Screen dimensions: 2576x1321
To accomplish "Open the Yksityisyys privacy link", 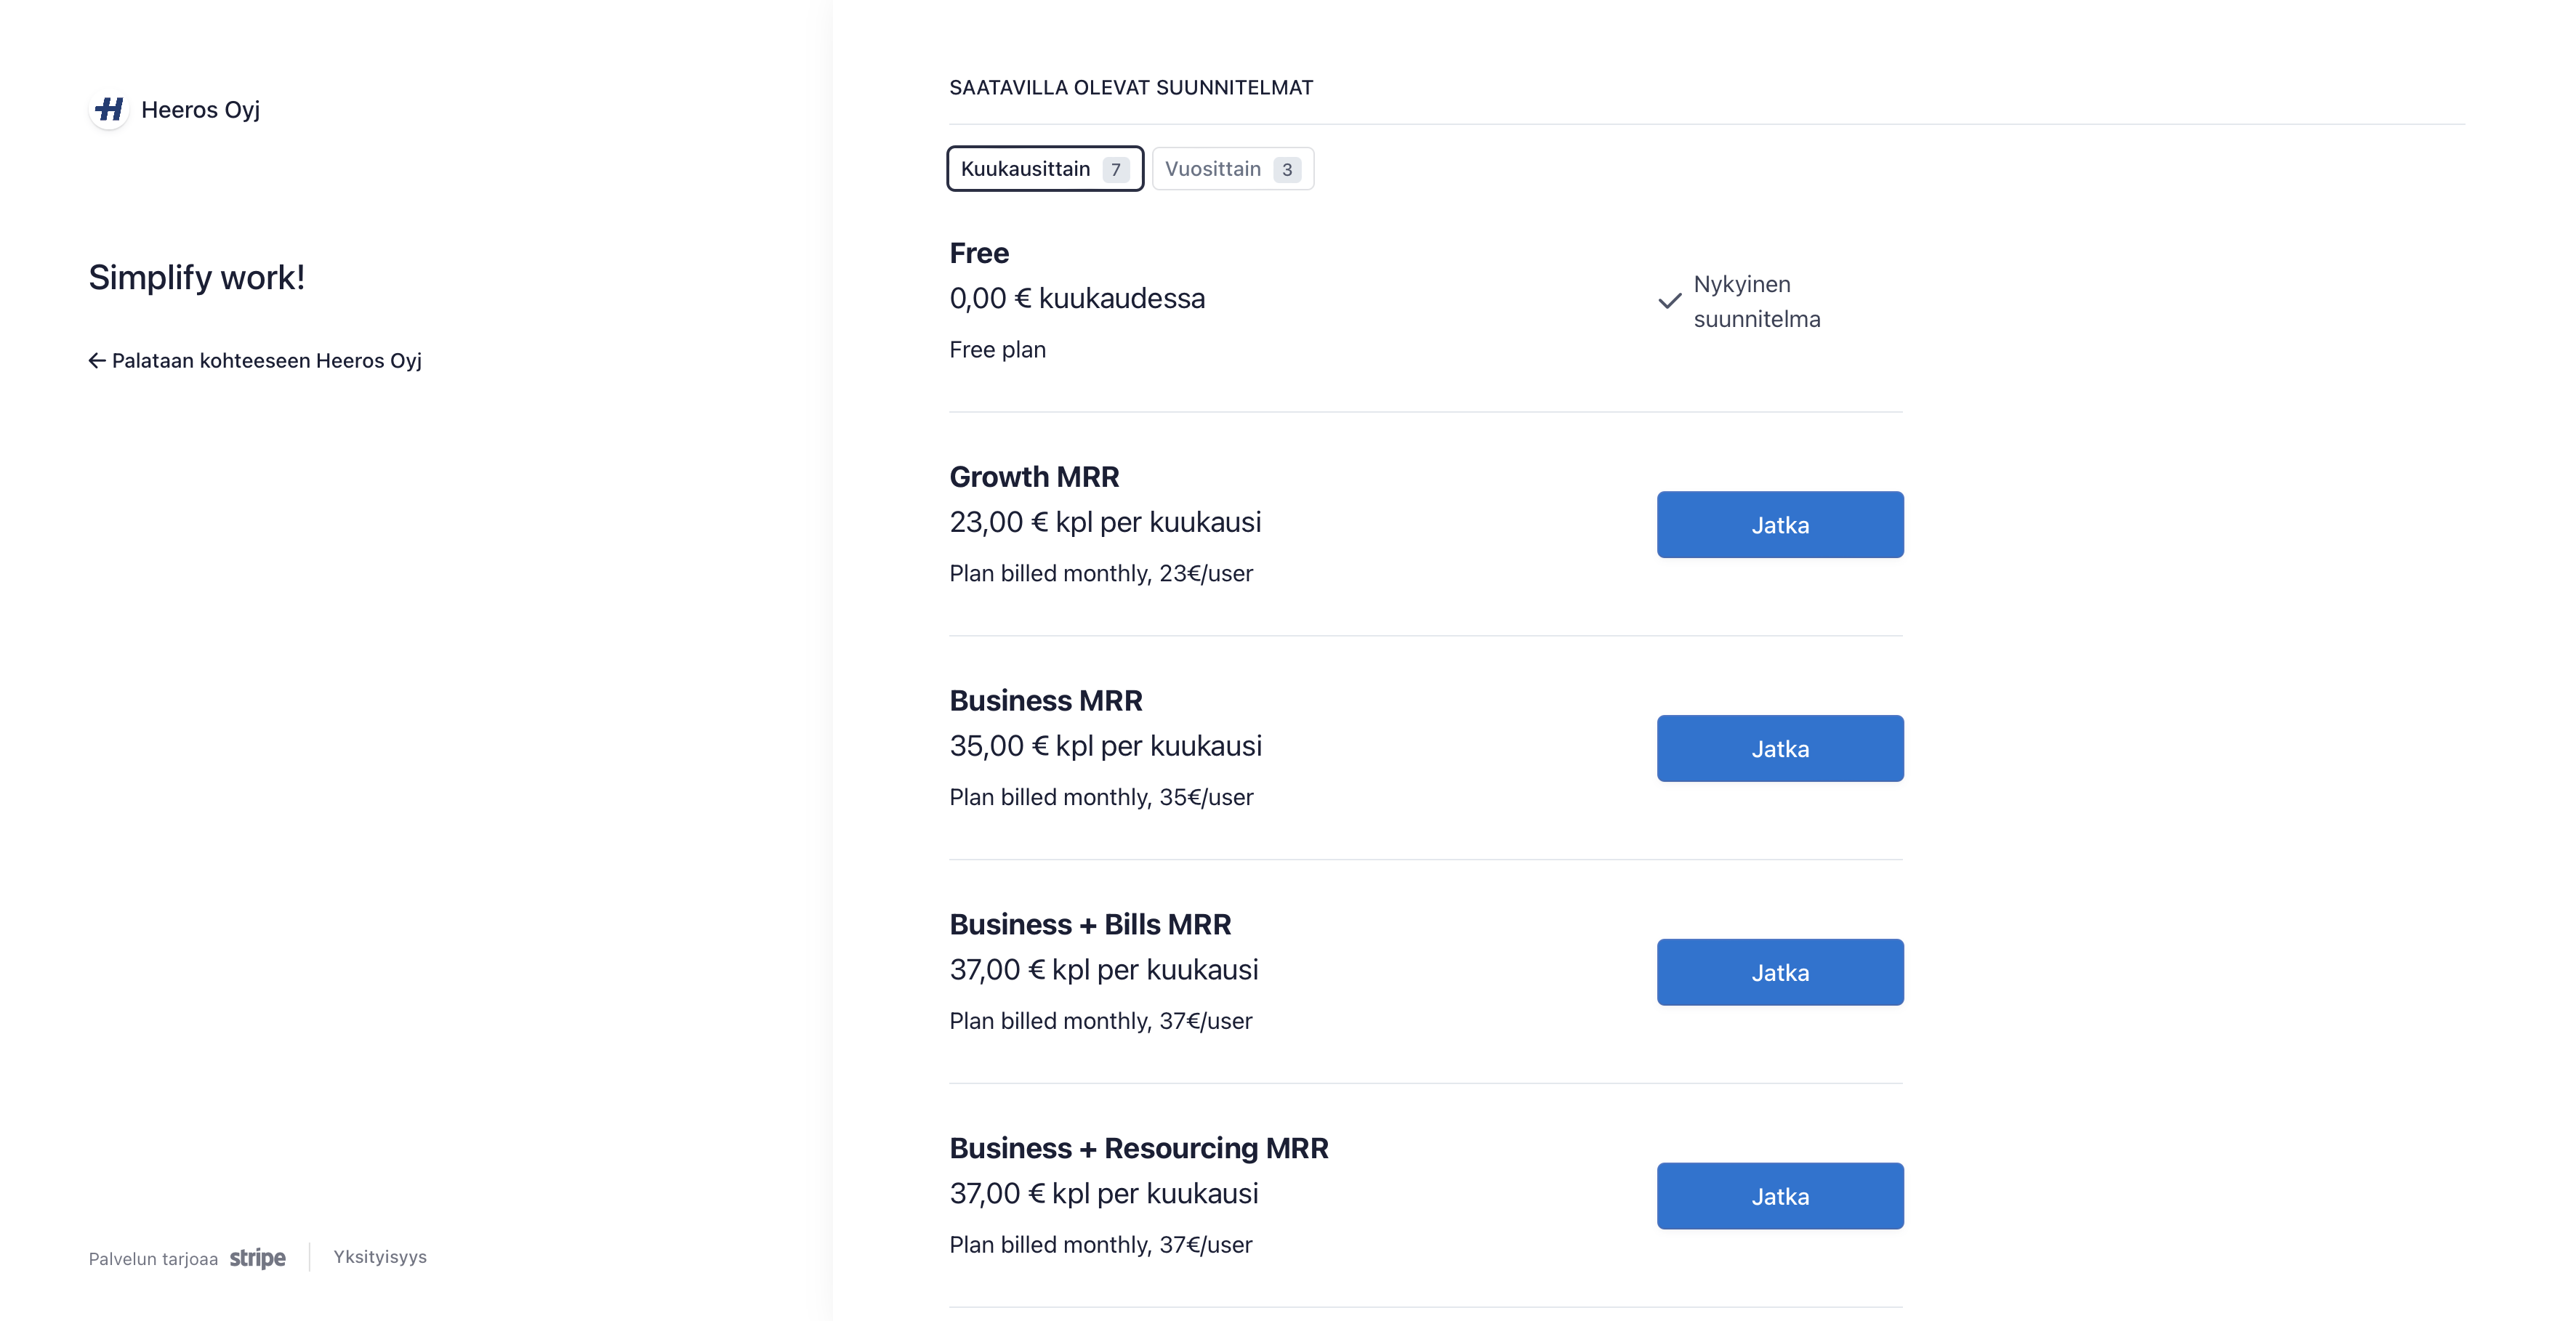I will (380, 1257).
